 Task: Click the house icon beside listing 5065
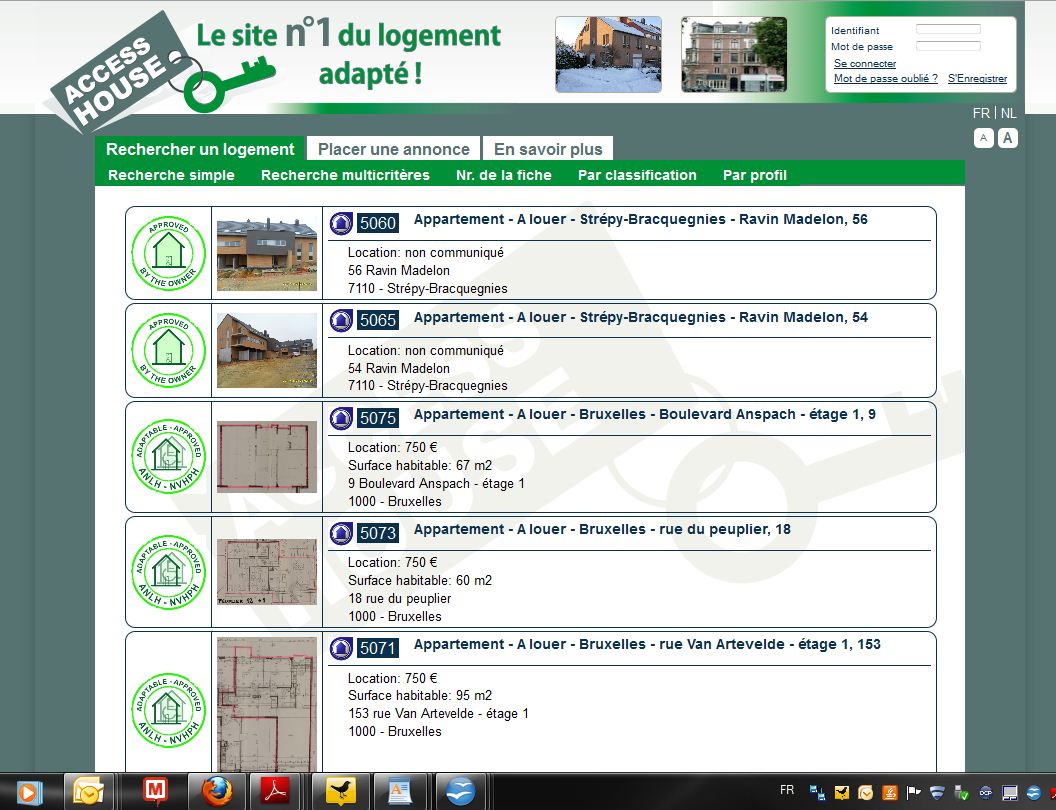click(341, 320)
